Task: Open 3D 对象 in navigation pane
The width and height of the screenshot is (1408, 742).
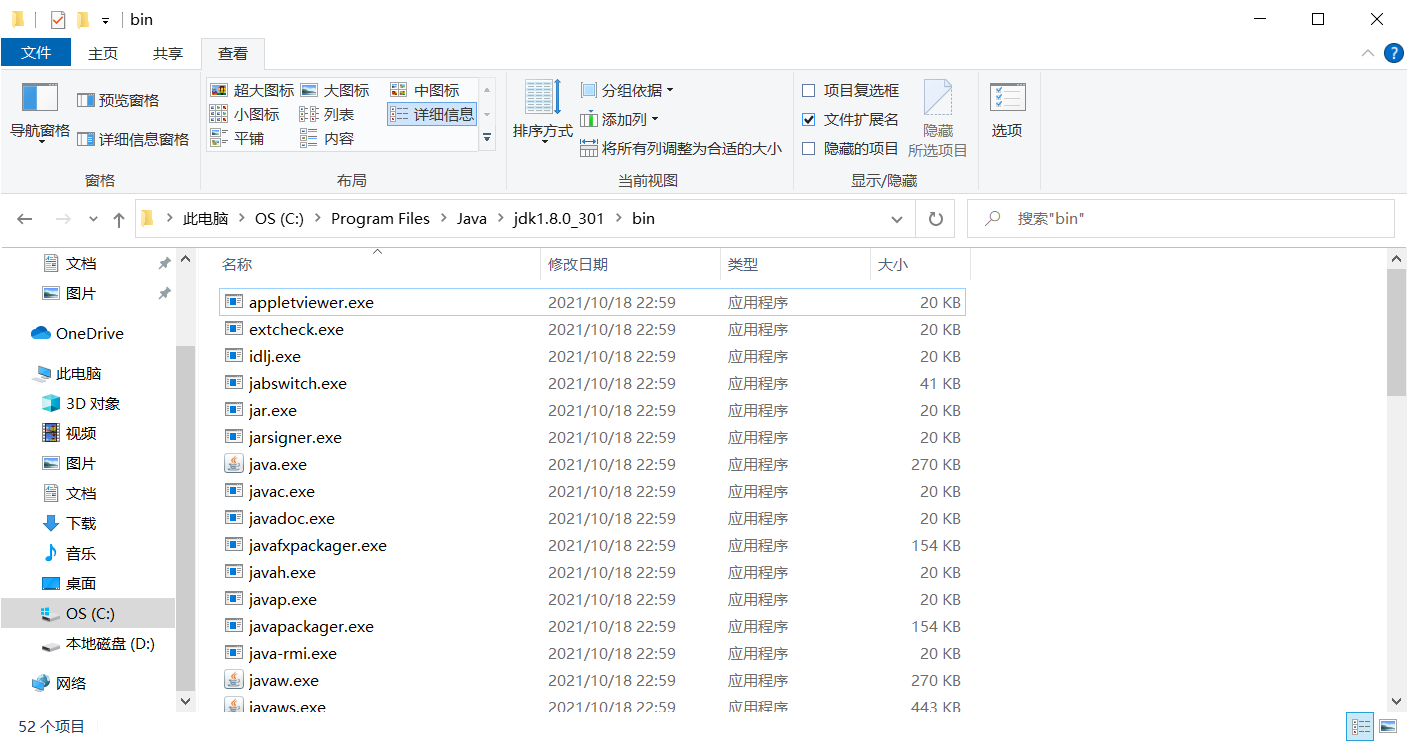Action: click(x=80, y=403)
